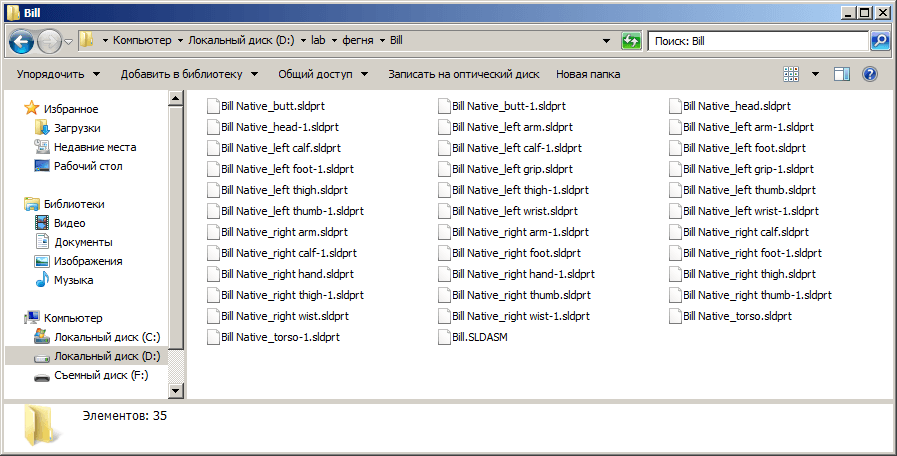Type in the Поиск: Bill search field
897x456 pixels.
coord(755,41)
